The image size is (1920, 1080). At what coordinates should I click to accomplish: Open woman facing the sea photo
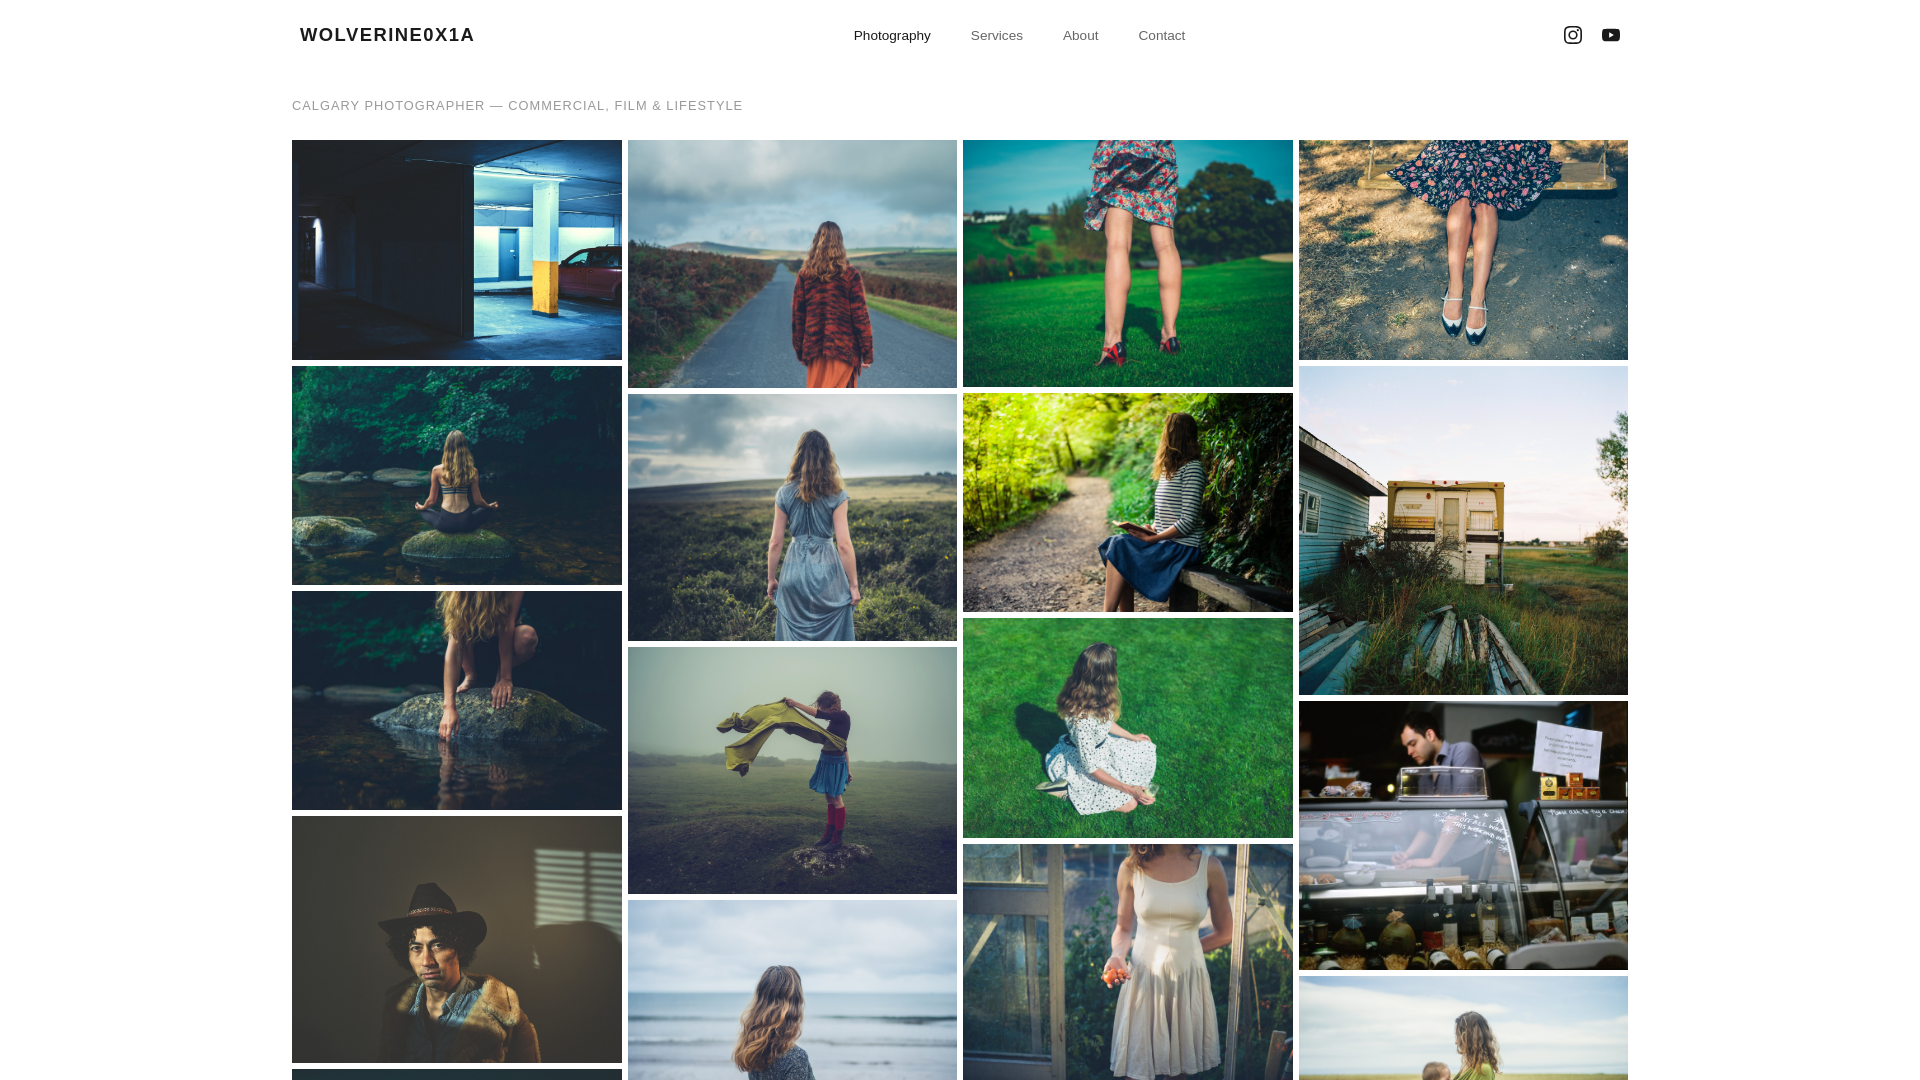(x=792, y=990)
